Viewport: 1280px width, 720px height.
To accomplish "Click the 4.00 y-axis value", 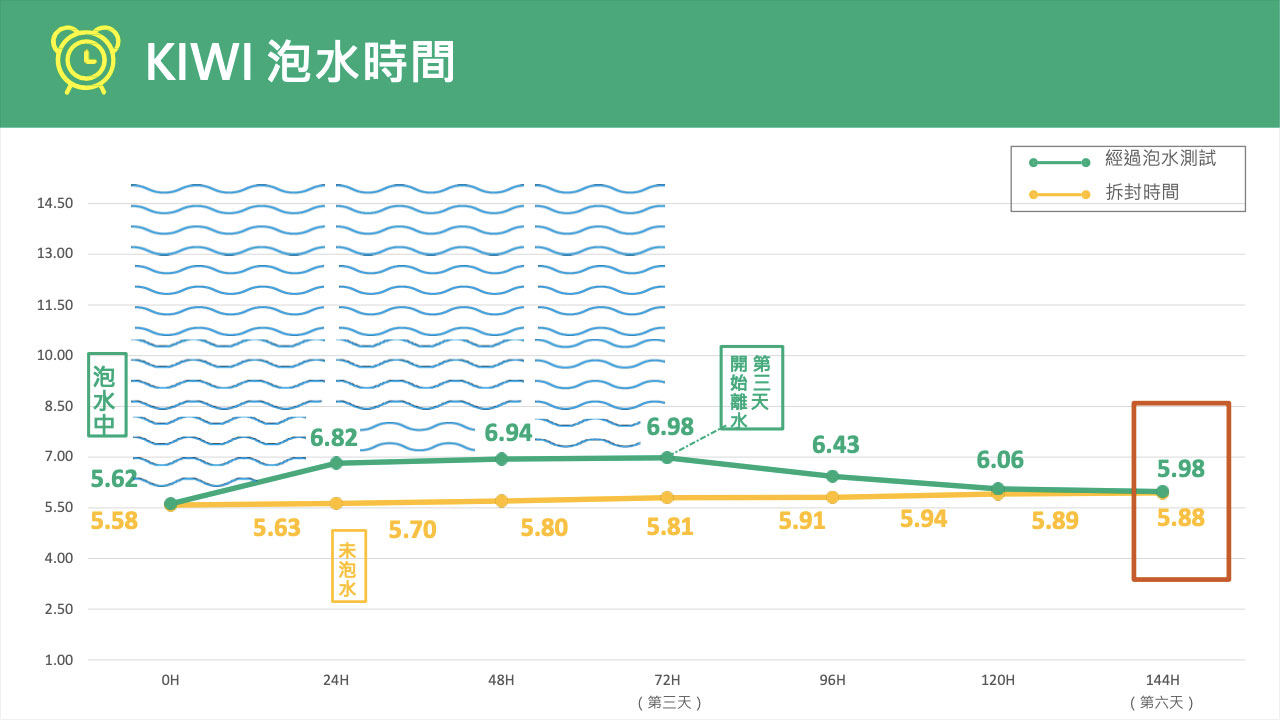I will click(58, 558).
